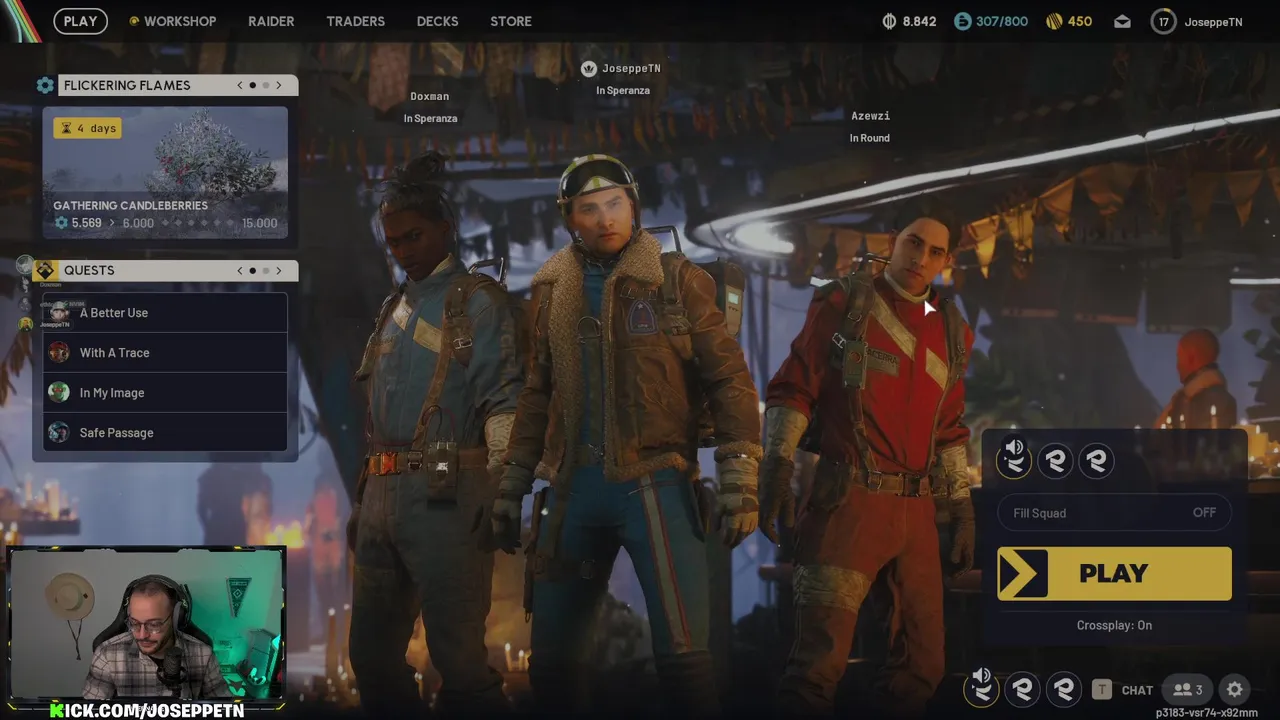
Task: Go to the Decks tab
Action: (x=437, y=21)
